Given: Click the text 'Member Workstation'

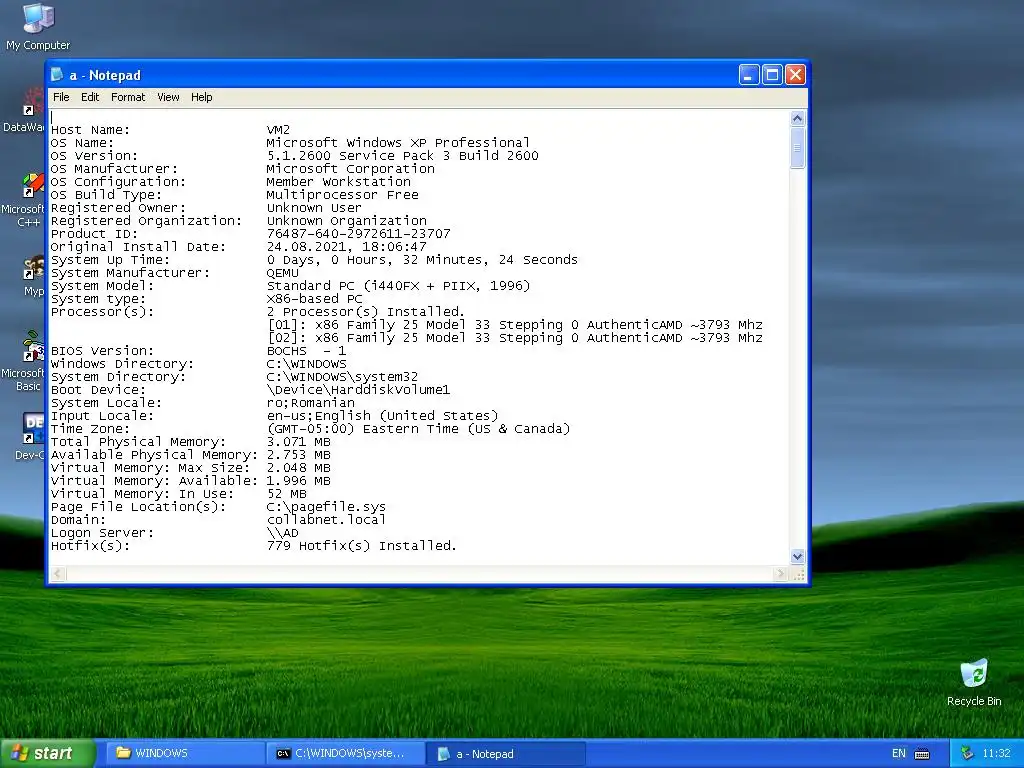Looking at the screenshot, I should point(338,182).
